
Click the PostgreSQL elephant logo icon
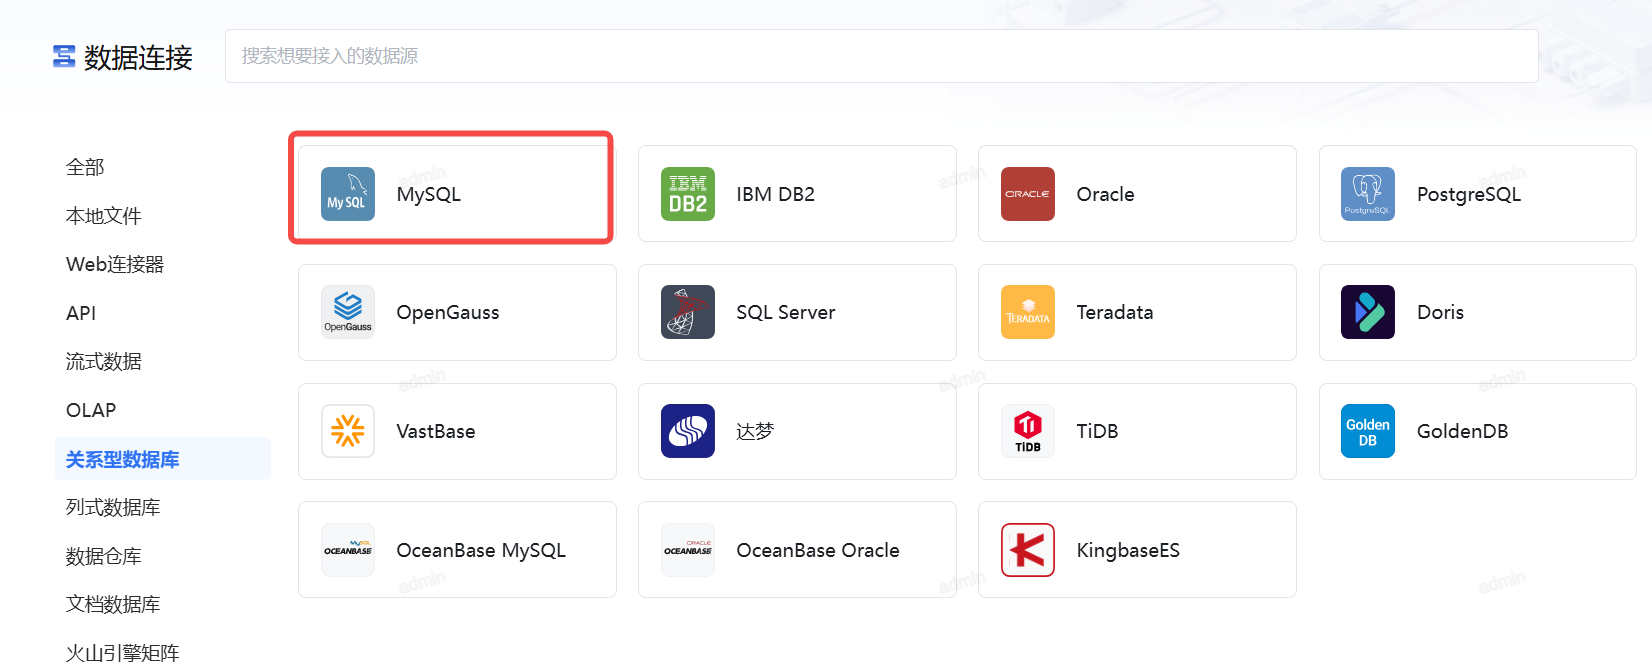(1368, 194)
